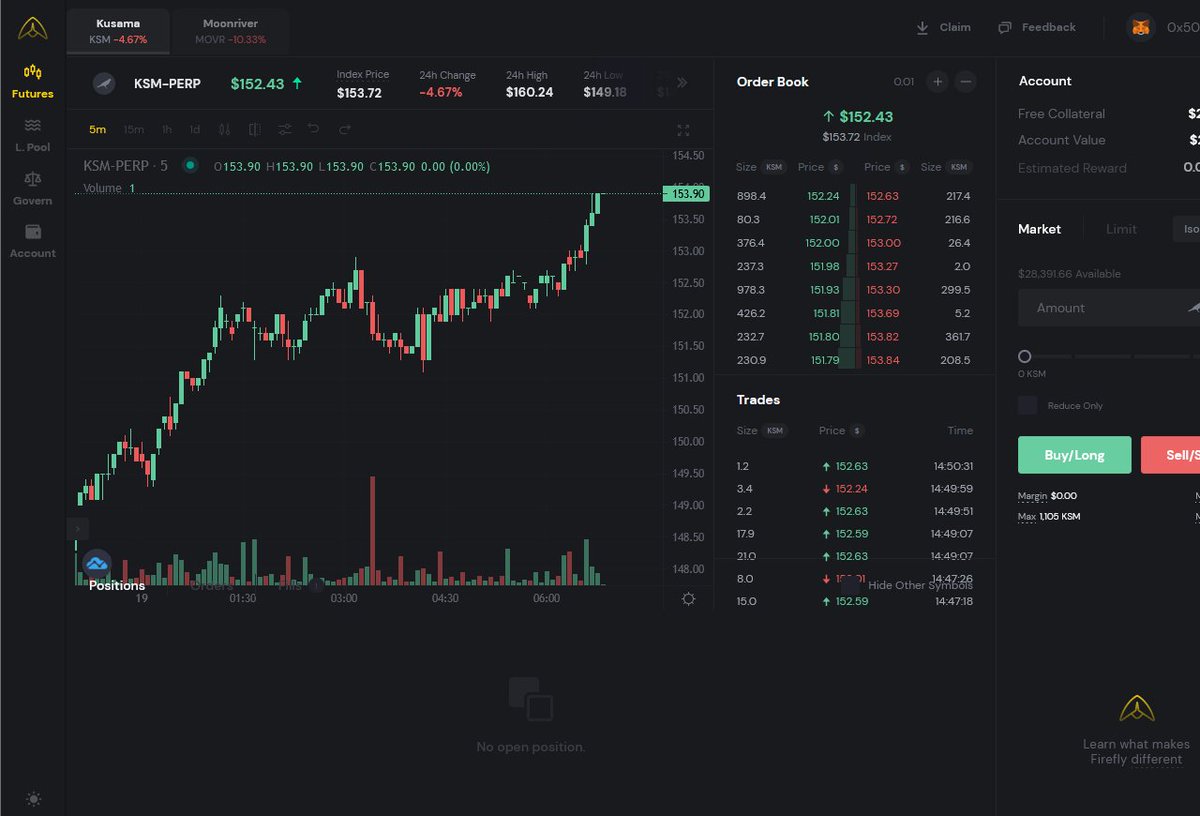
Task: Toggle order book Size unit KSM badge on bid side
Action: [775, 167]
